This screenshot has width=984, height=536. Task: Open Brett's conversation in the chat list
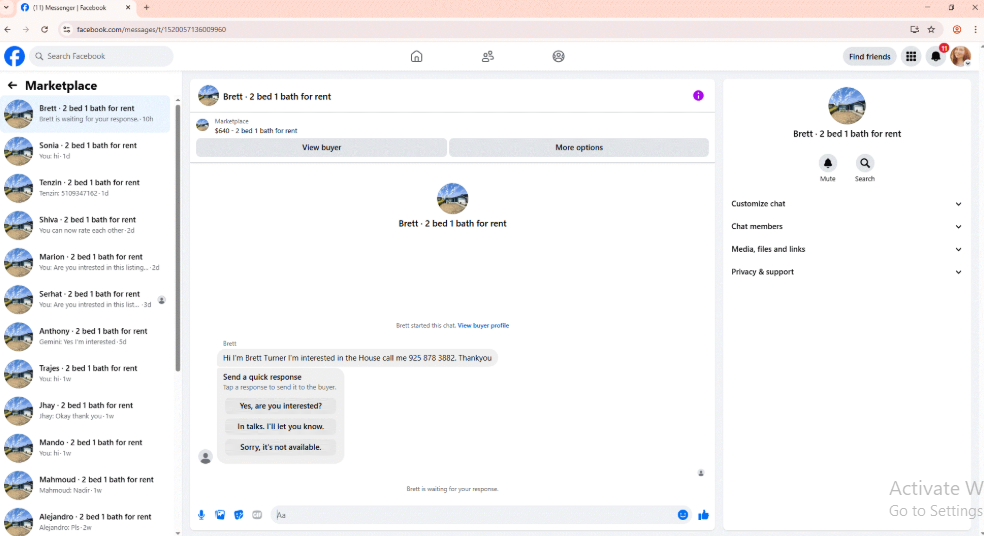86,114
